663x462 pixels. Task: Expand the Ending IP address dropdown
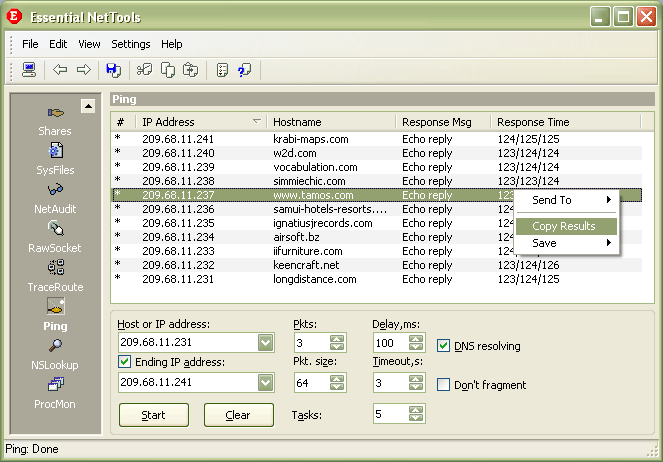coord(266,383)
